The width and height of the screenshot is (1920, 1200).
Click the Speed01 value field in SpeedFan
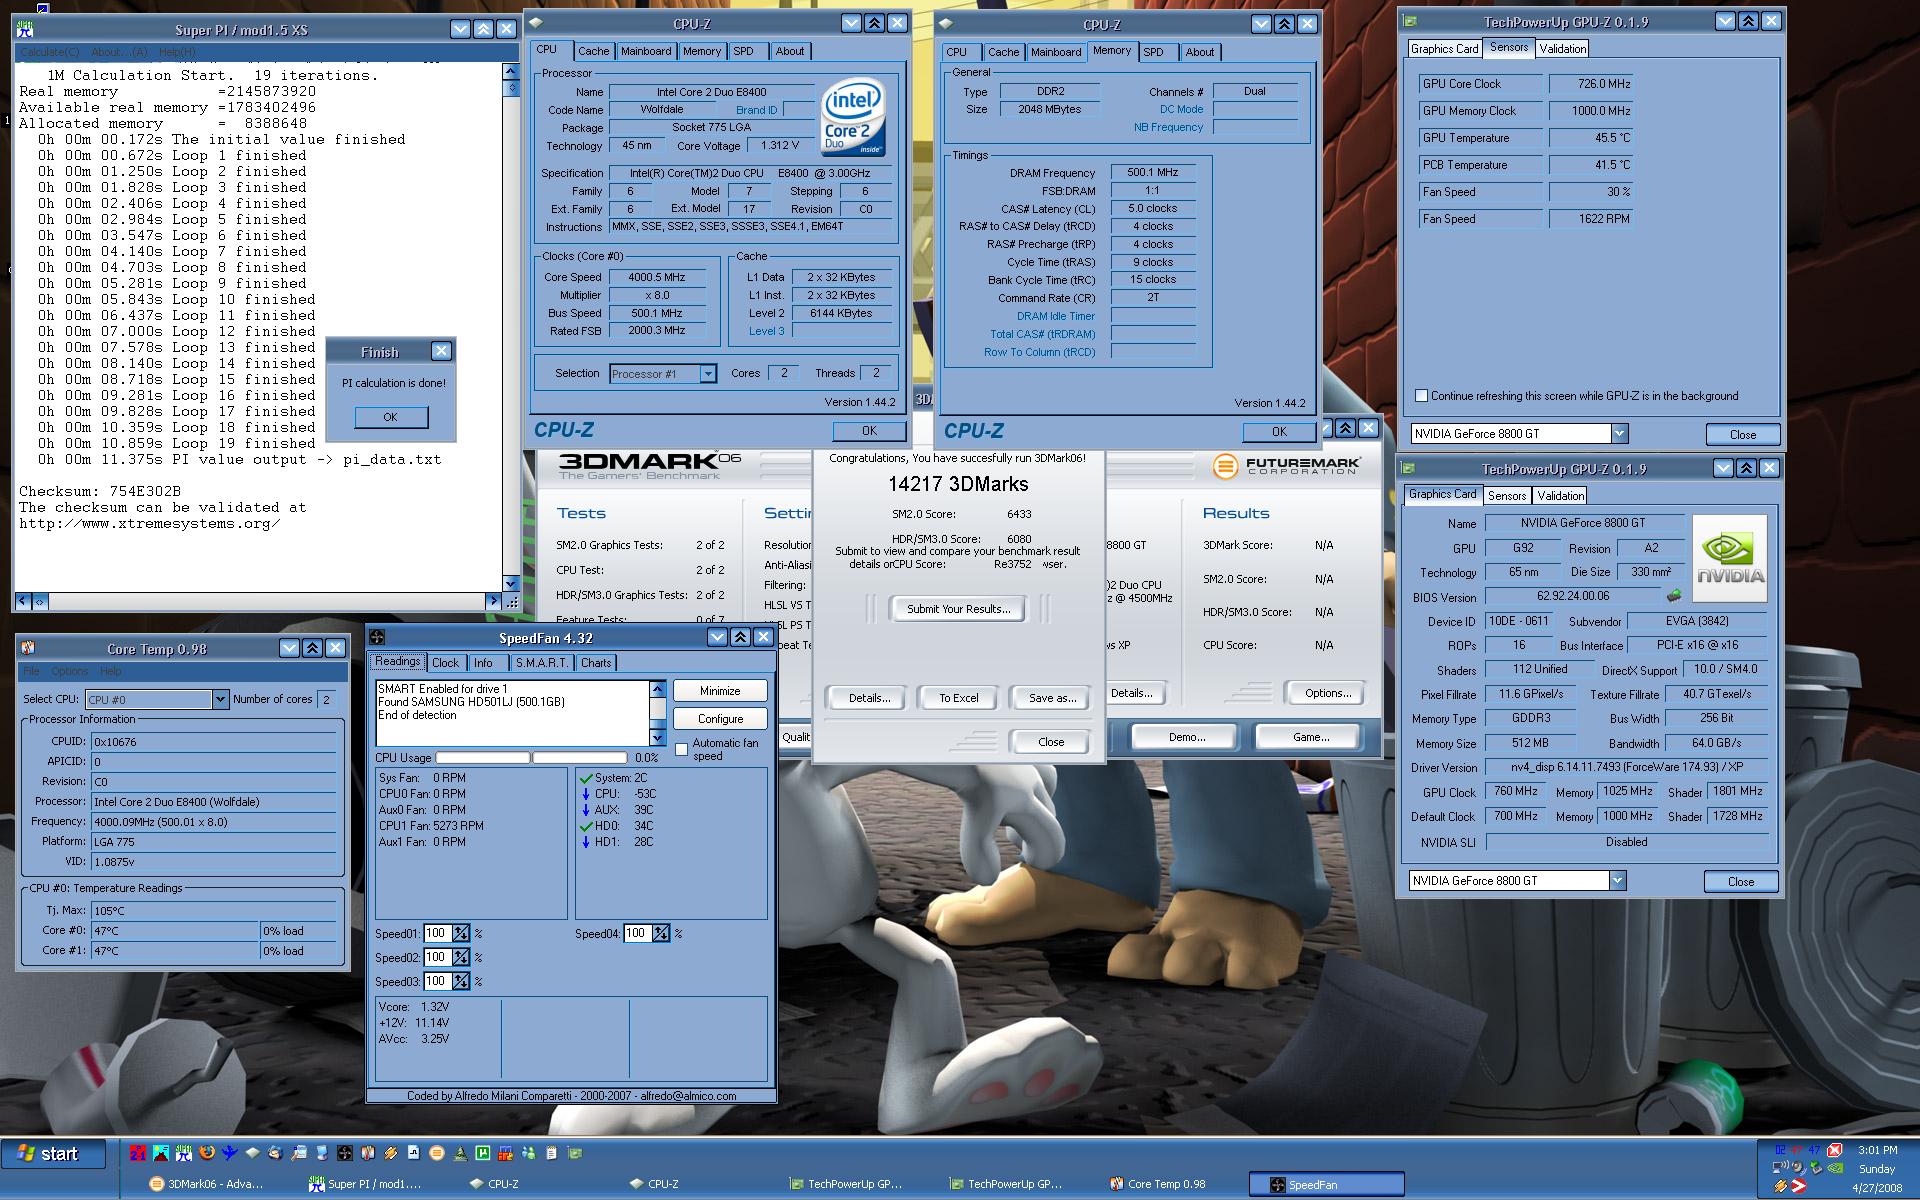click(x=437, y=933)
